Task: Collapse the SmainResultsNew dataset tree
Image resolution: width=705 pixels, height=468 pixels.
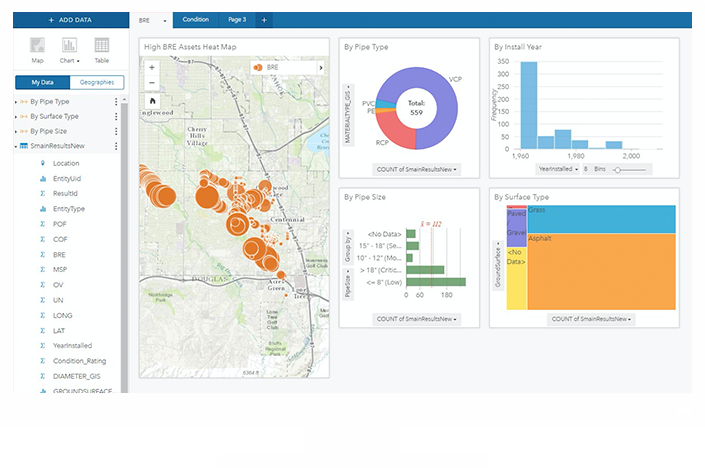Action: (x=16, y=146)
